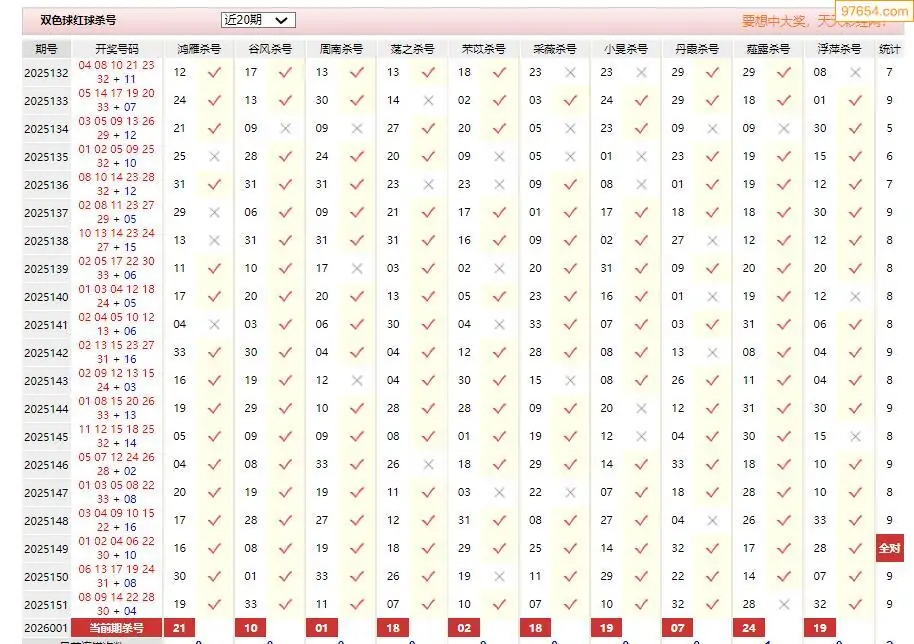Click the red 24 prediction box in bottom row
The image size is (914, 644).
click(x=750, y=628)
